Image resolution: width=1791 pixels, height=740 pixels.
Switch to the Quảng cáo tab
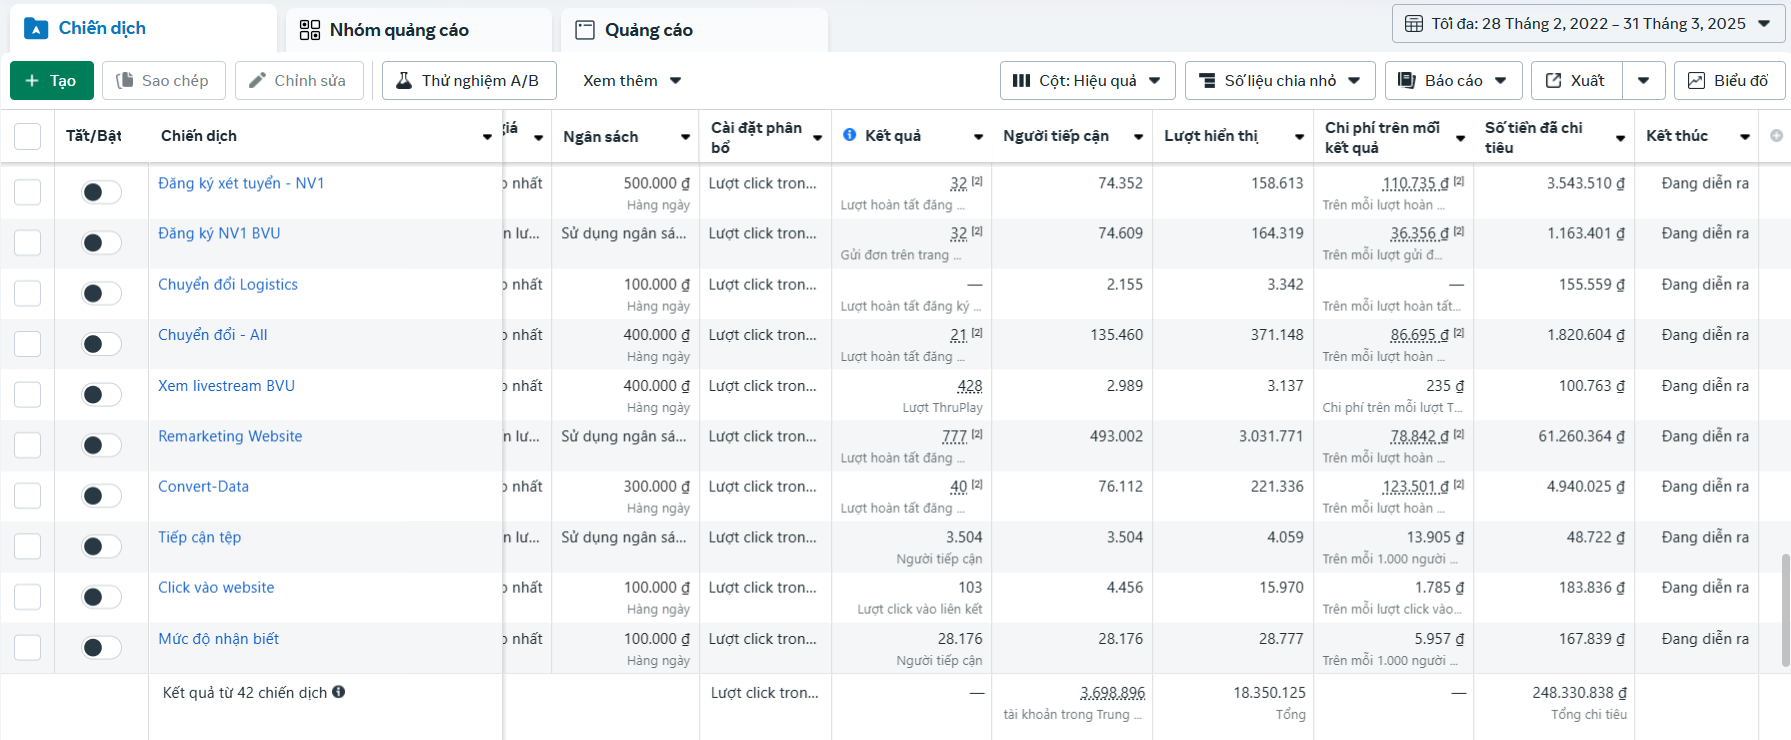pos(648,30)
